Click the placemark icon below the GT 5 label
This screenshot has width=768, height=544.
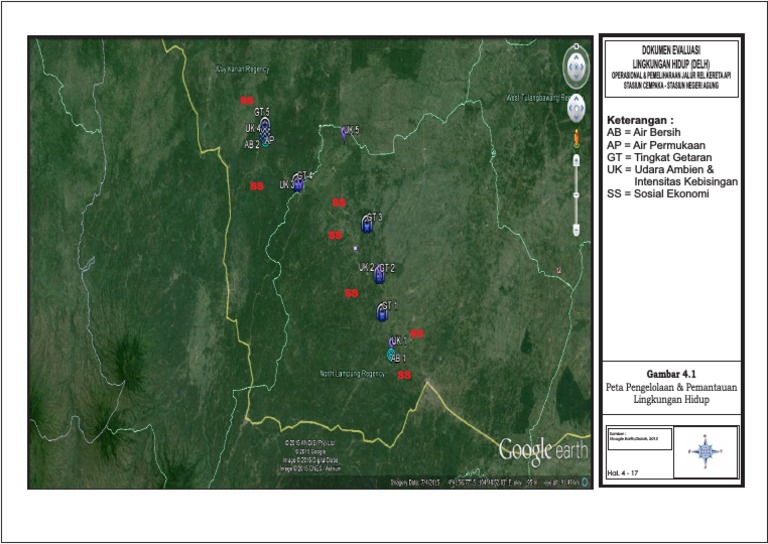(264, 126)
